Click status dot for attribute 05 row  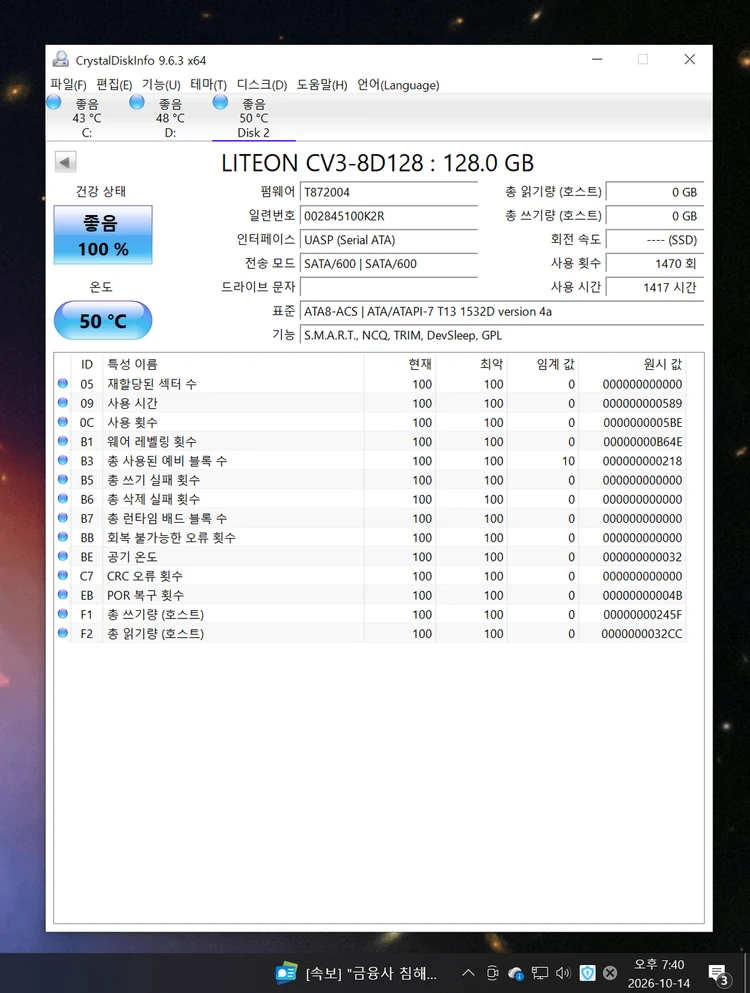[63, 383]
